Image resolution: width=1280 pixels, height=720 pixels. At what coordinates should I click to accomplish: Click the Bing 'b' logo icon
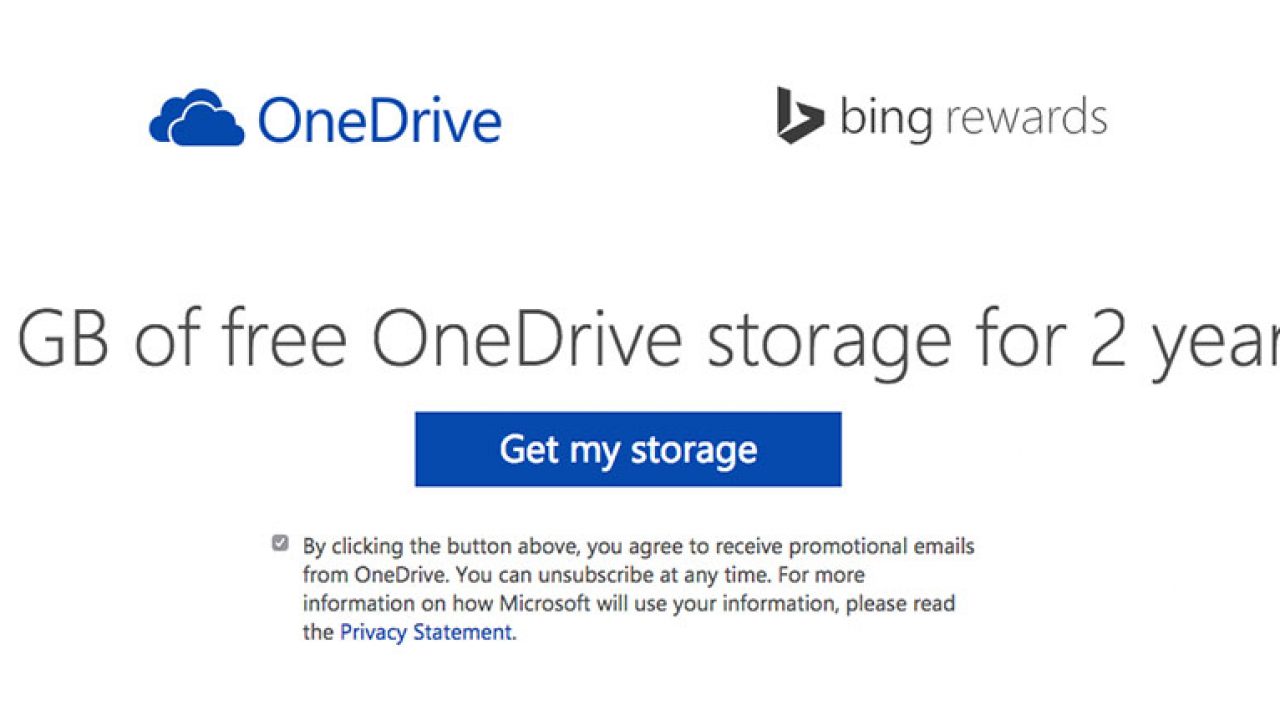[799, 116]
